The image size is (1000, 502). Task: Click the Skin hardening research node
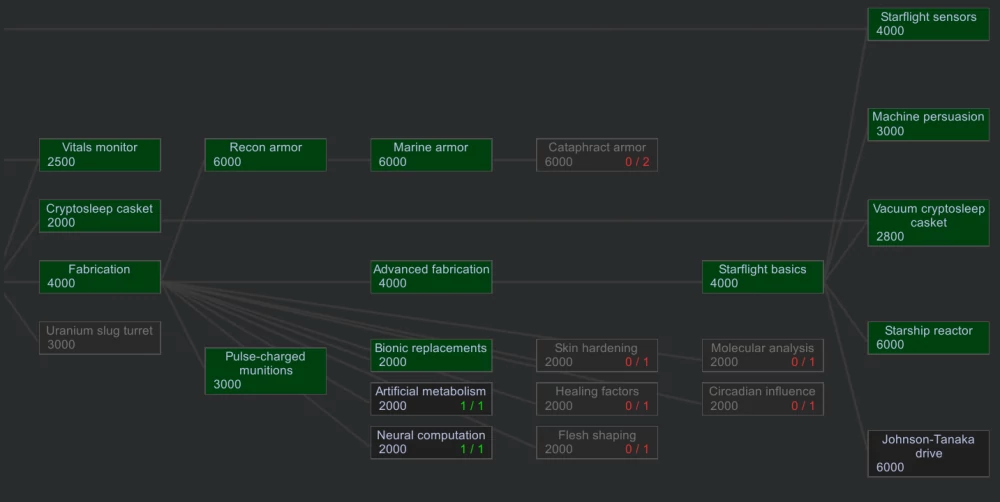pos(597,355)
